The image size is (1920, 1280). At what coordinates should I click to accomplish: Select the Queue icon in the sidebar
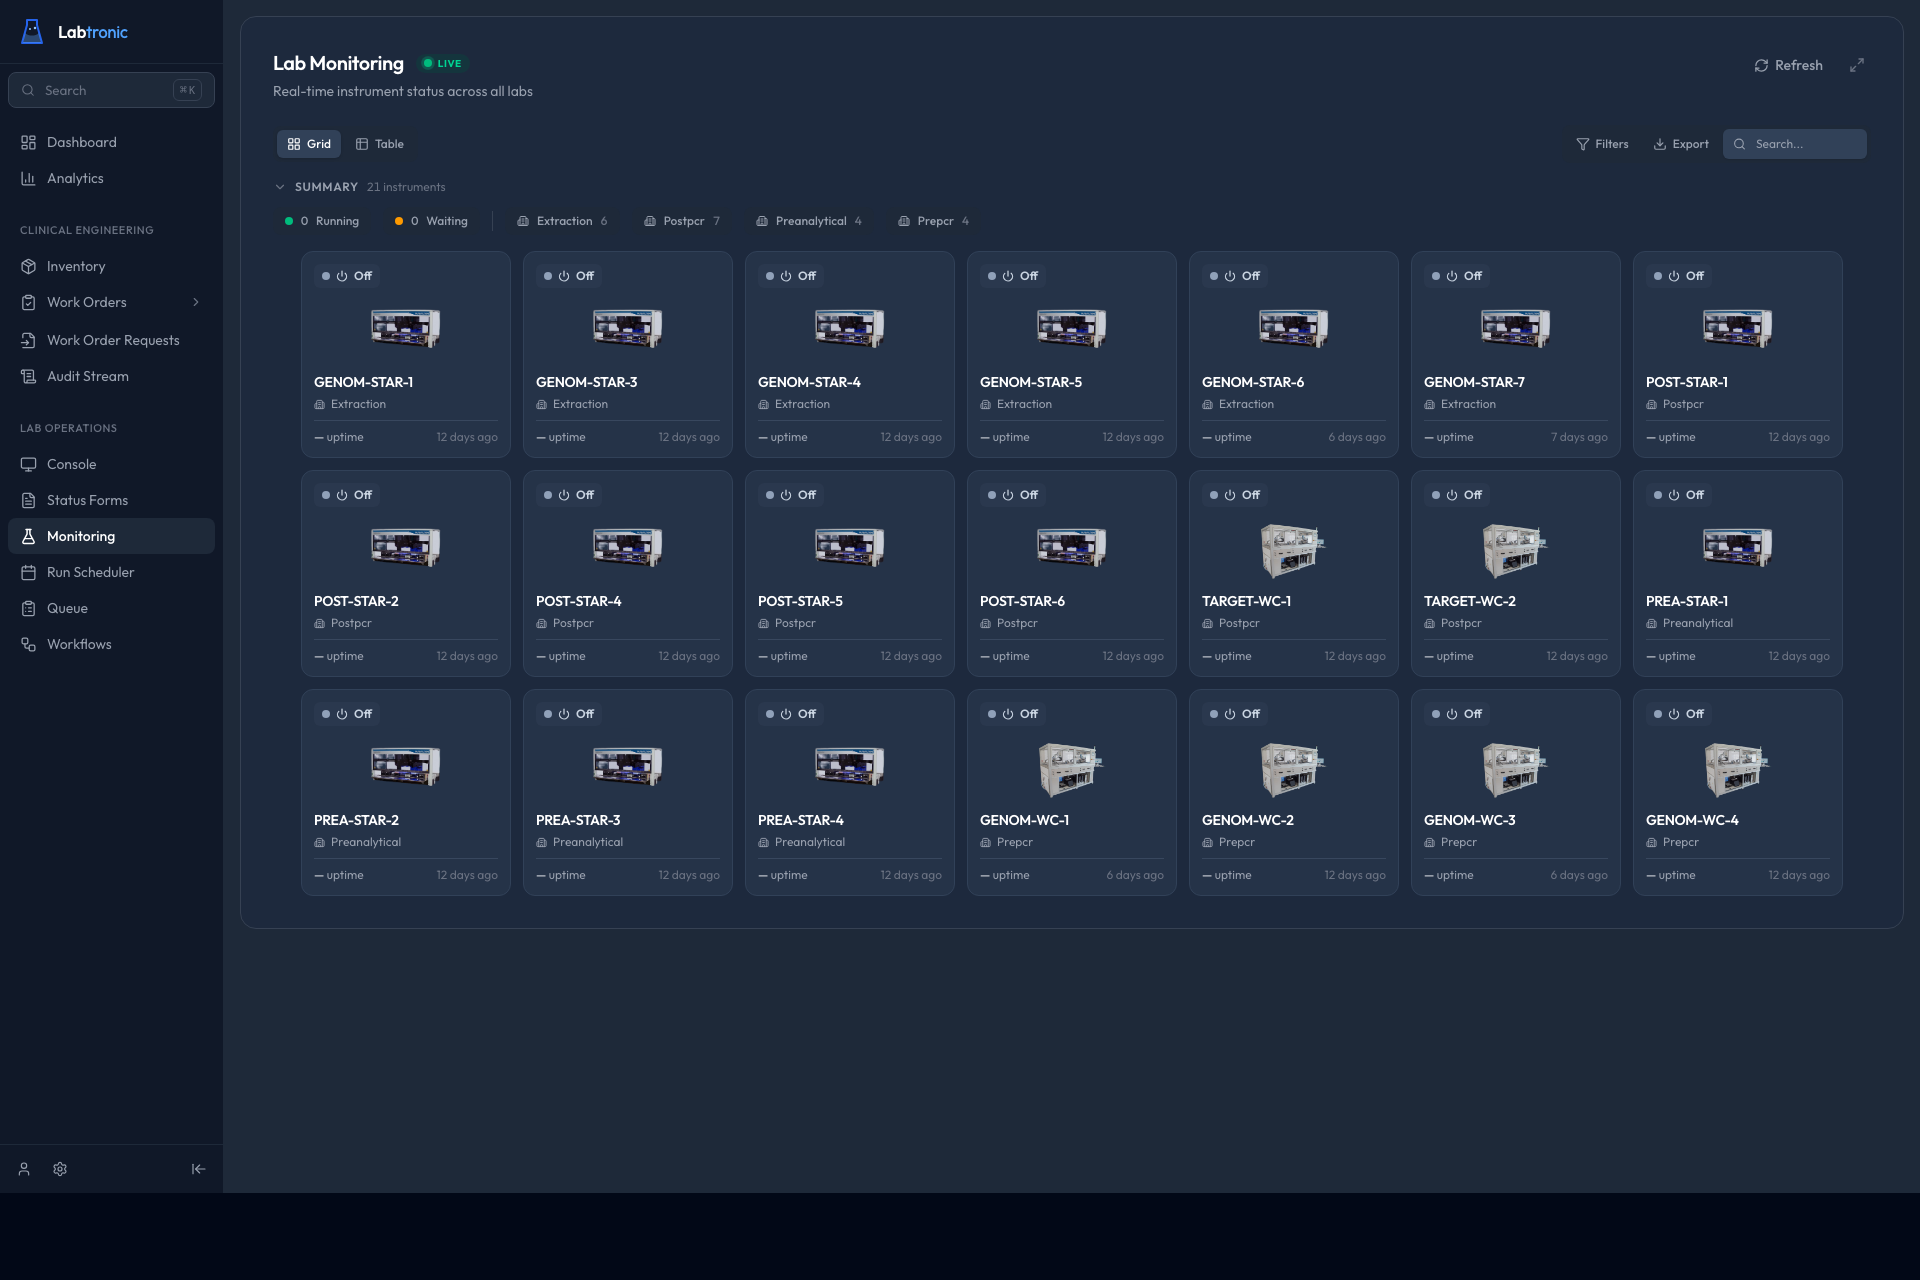[29, 608]
